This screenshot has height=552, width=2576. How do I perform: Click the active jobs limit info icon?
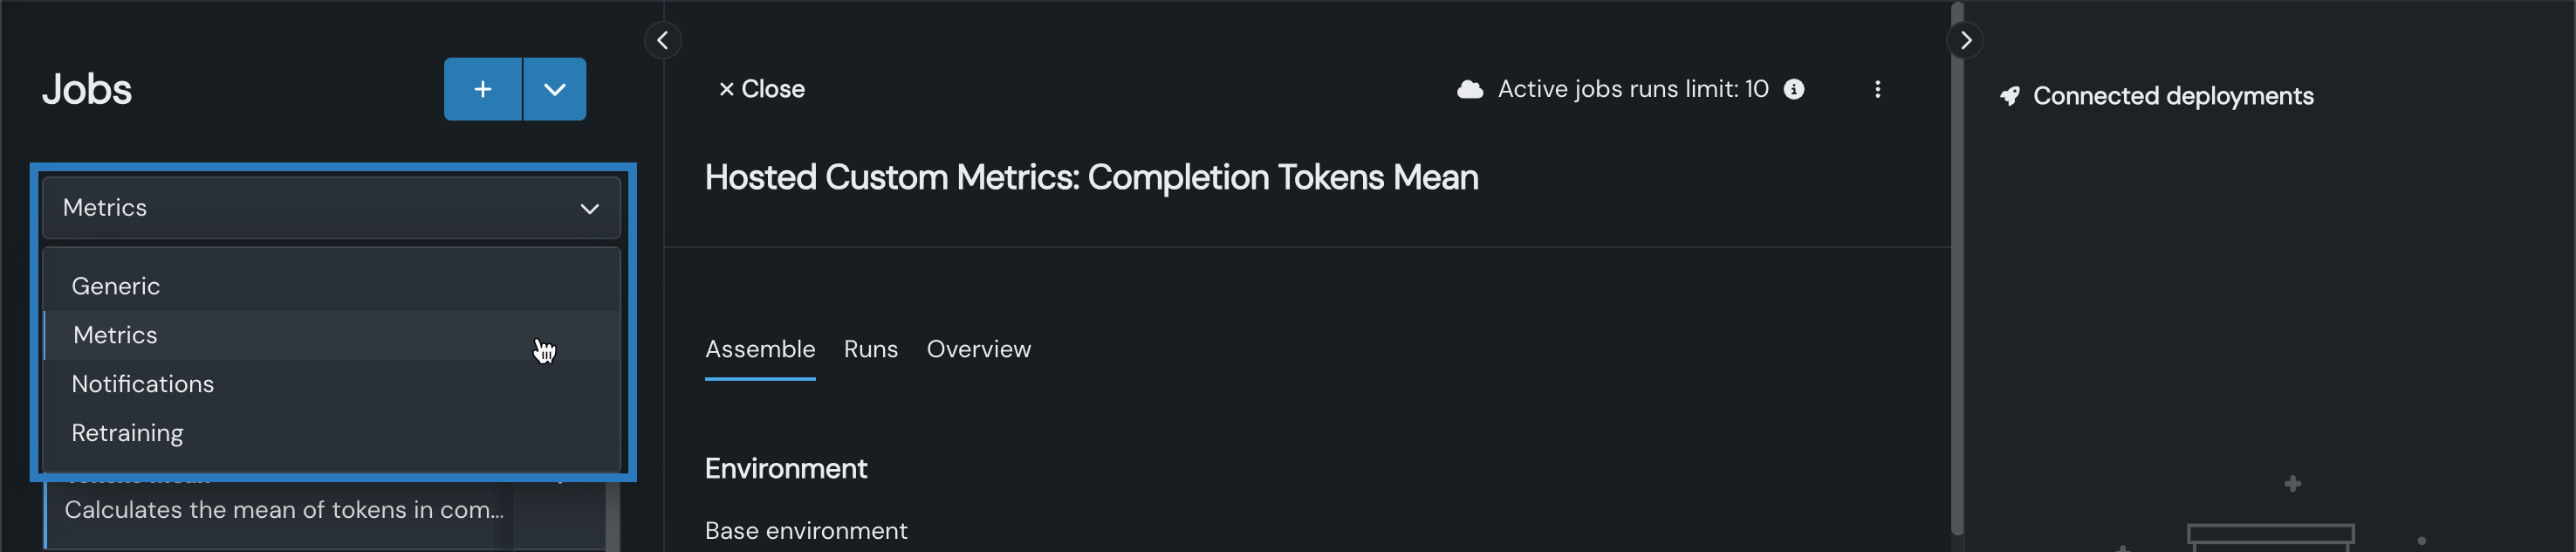click(1794, 89)
